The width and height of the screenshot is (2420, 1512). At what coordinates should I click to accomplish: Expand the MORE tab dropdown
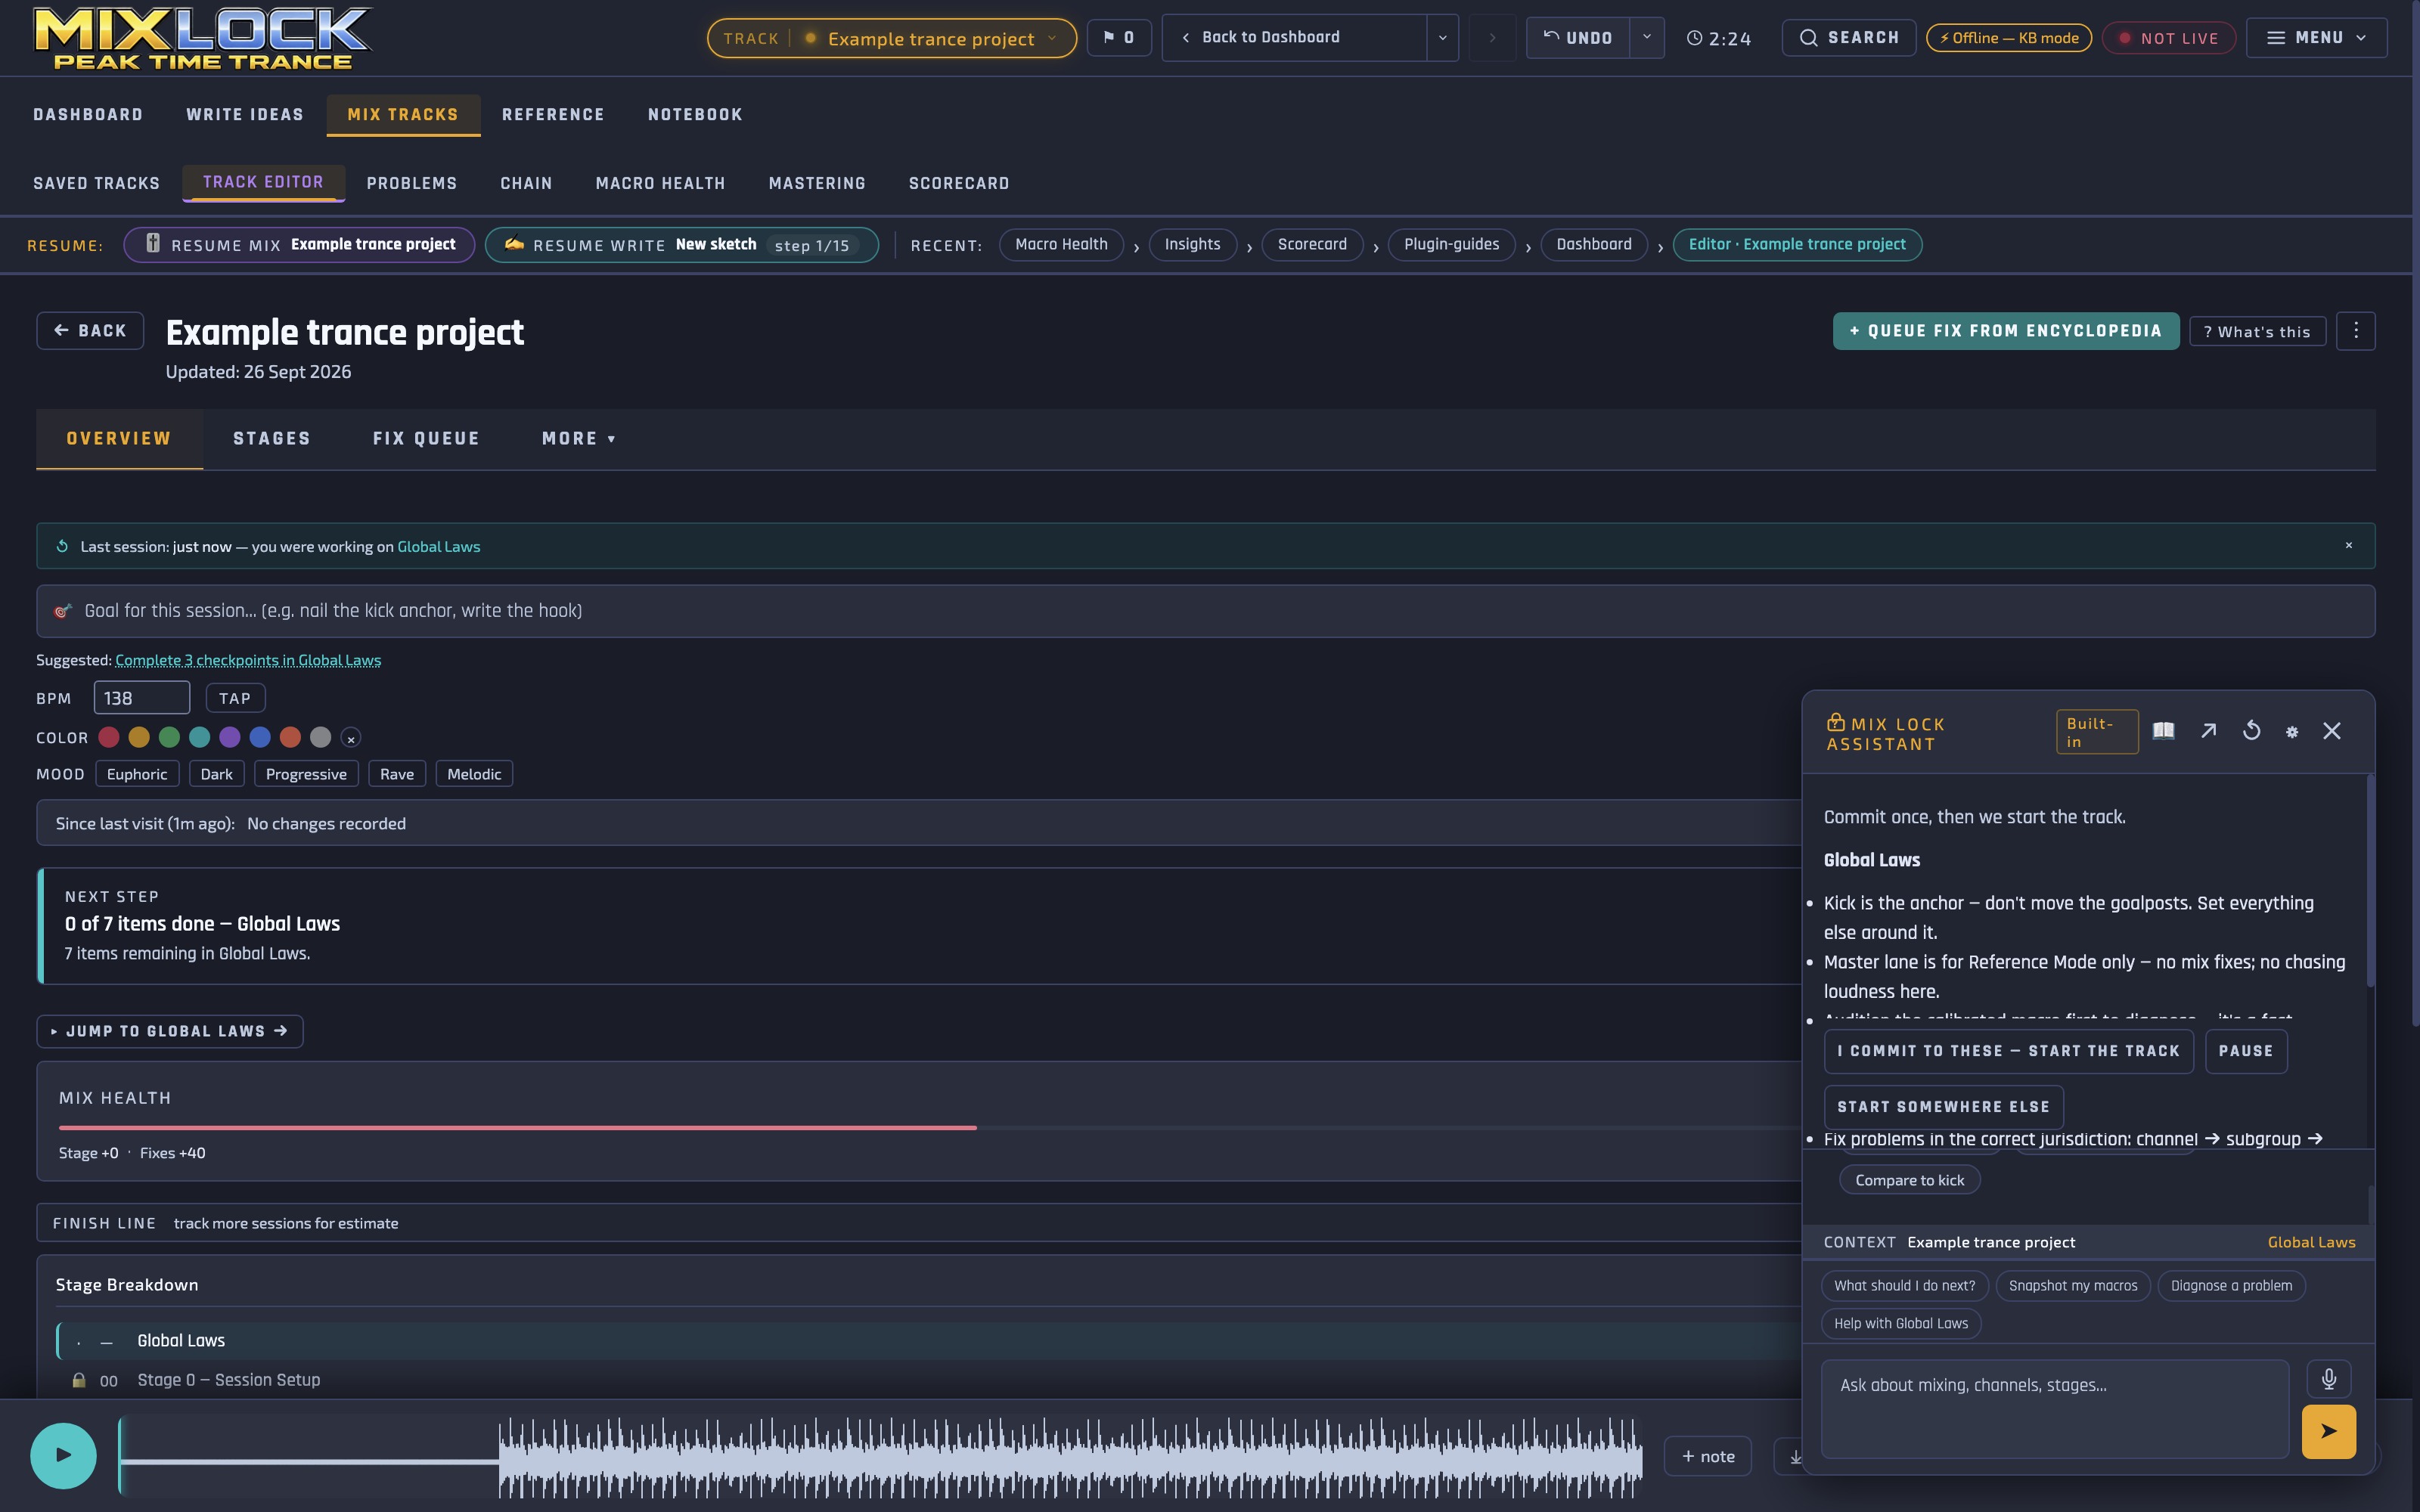578,439
